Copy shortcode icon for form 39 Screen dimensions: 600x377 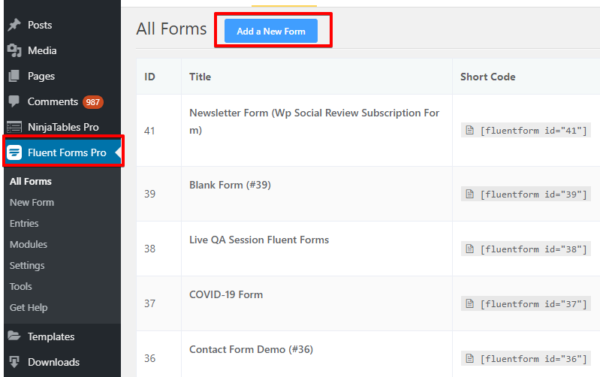470,194
